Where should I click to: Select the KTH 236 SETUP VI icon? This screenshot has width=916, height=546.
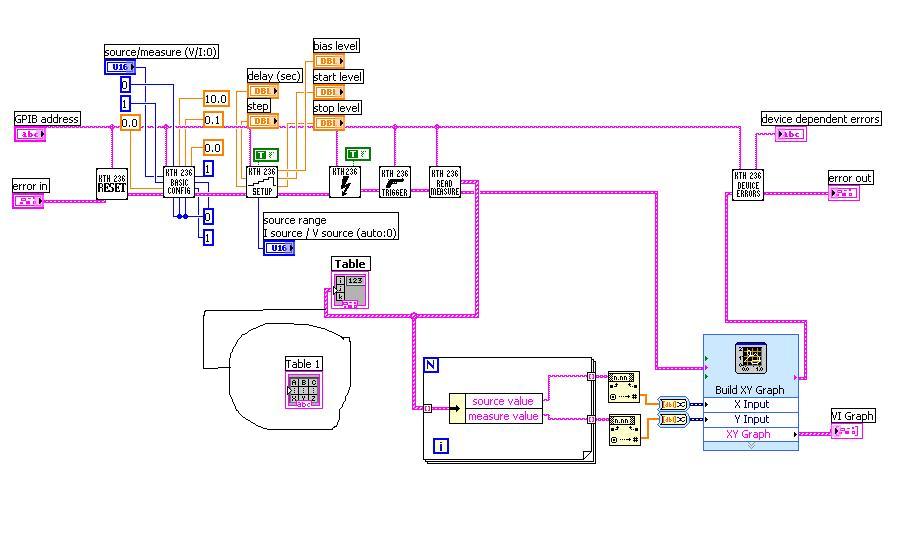click(261, 182)
